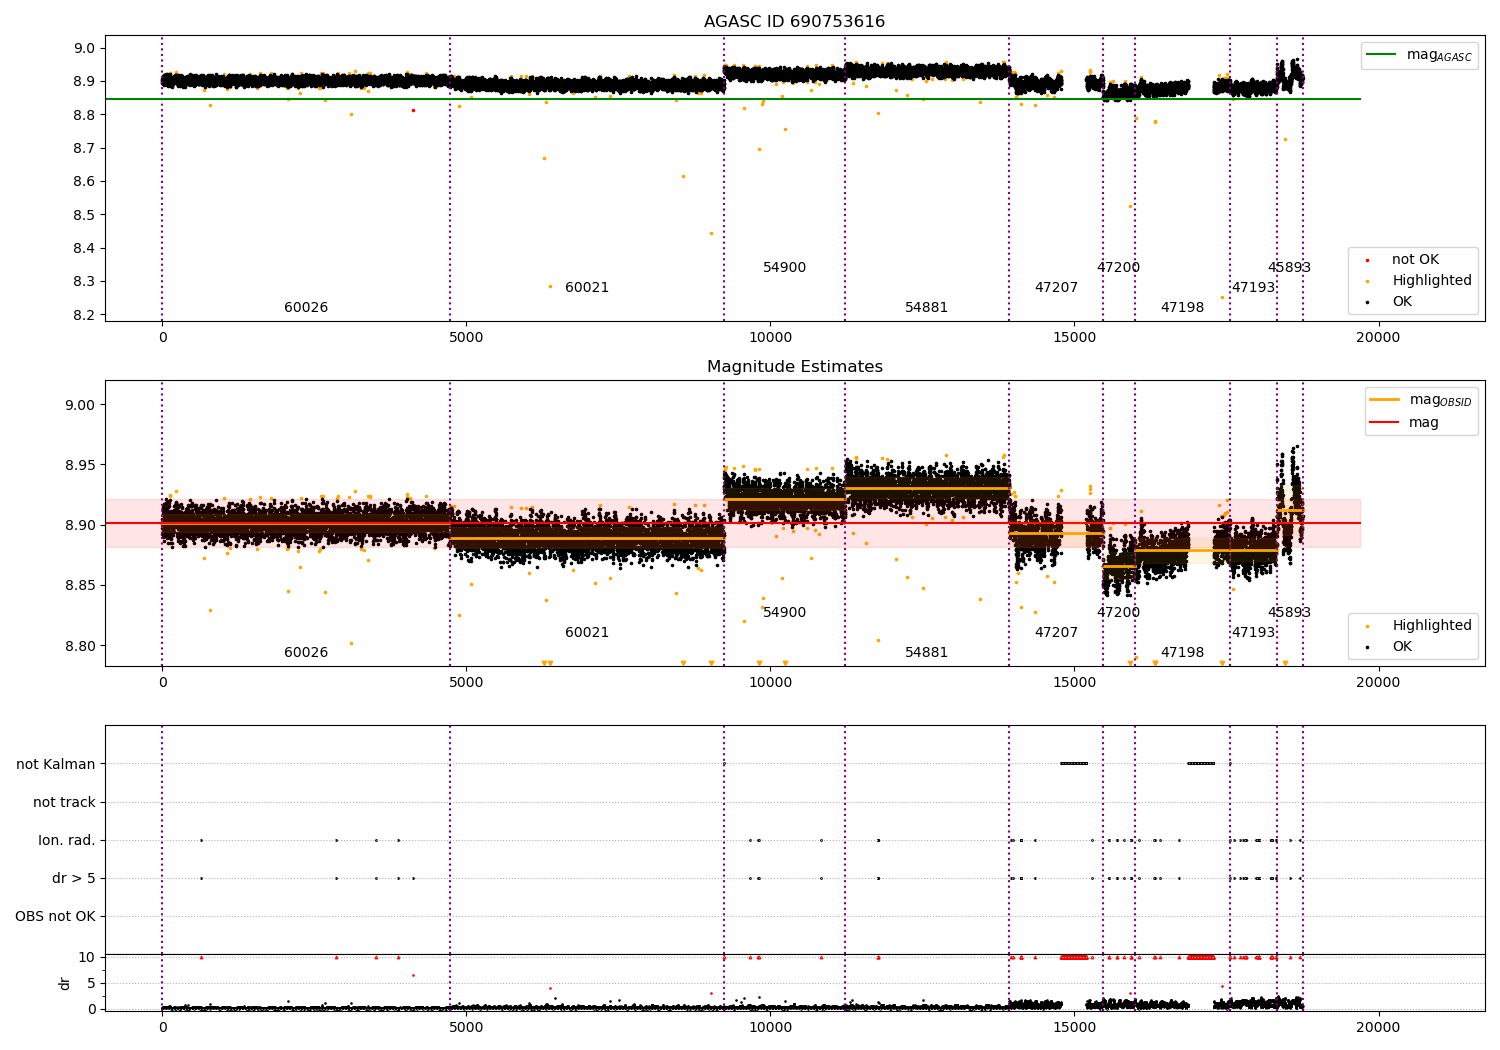Click y-axis tick 8.85 on middle plot
Viewport: 1500px width, 1050px height.
81,585
